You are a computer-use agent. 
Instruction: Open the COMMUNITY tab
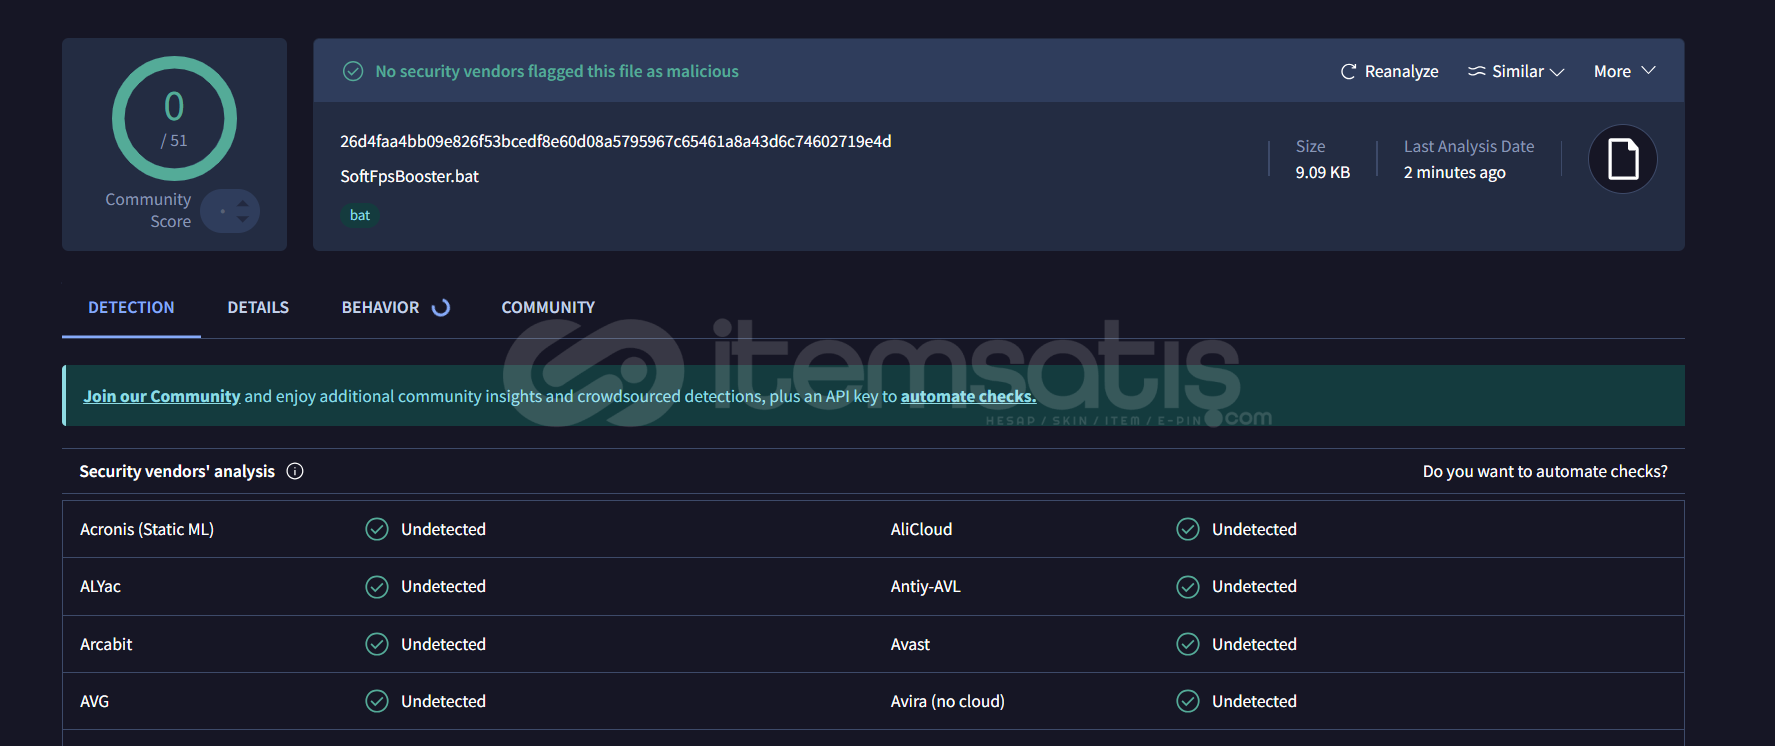pyautogui.click(x=548, y=307)
